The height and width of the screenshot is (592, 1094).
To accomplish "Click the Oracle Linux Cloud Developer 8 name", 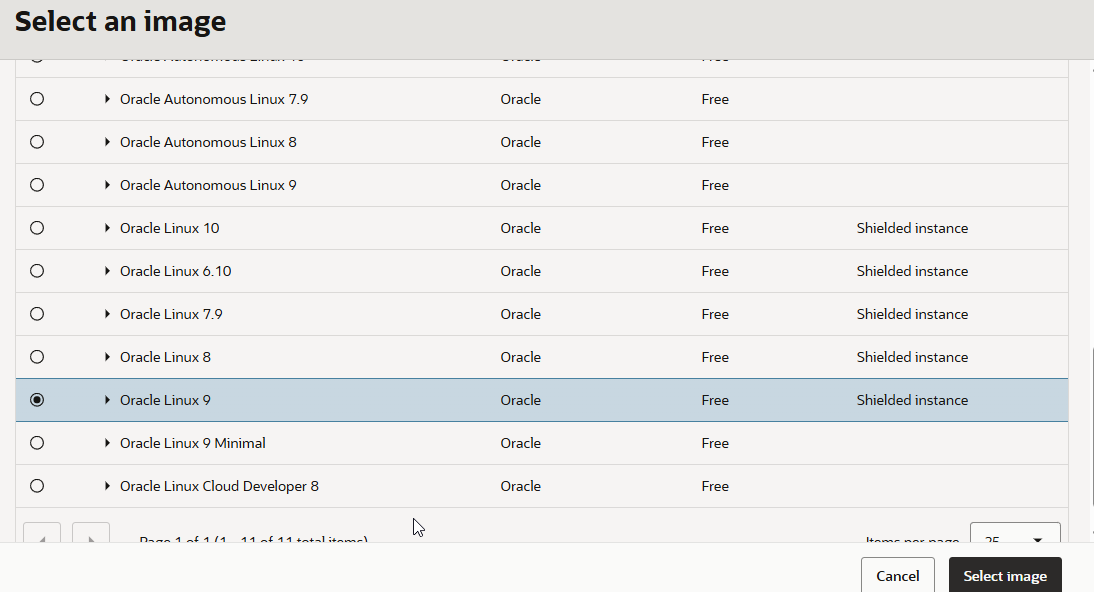I will 219,486.
